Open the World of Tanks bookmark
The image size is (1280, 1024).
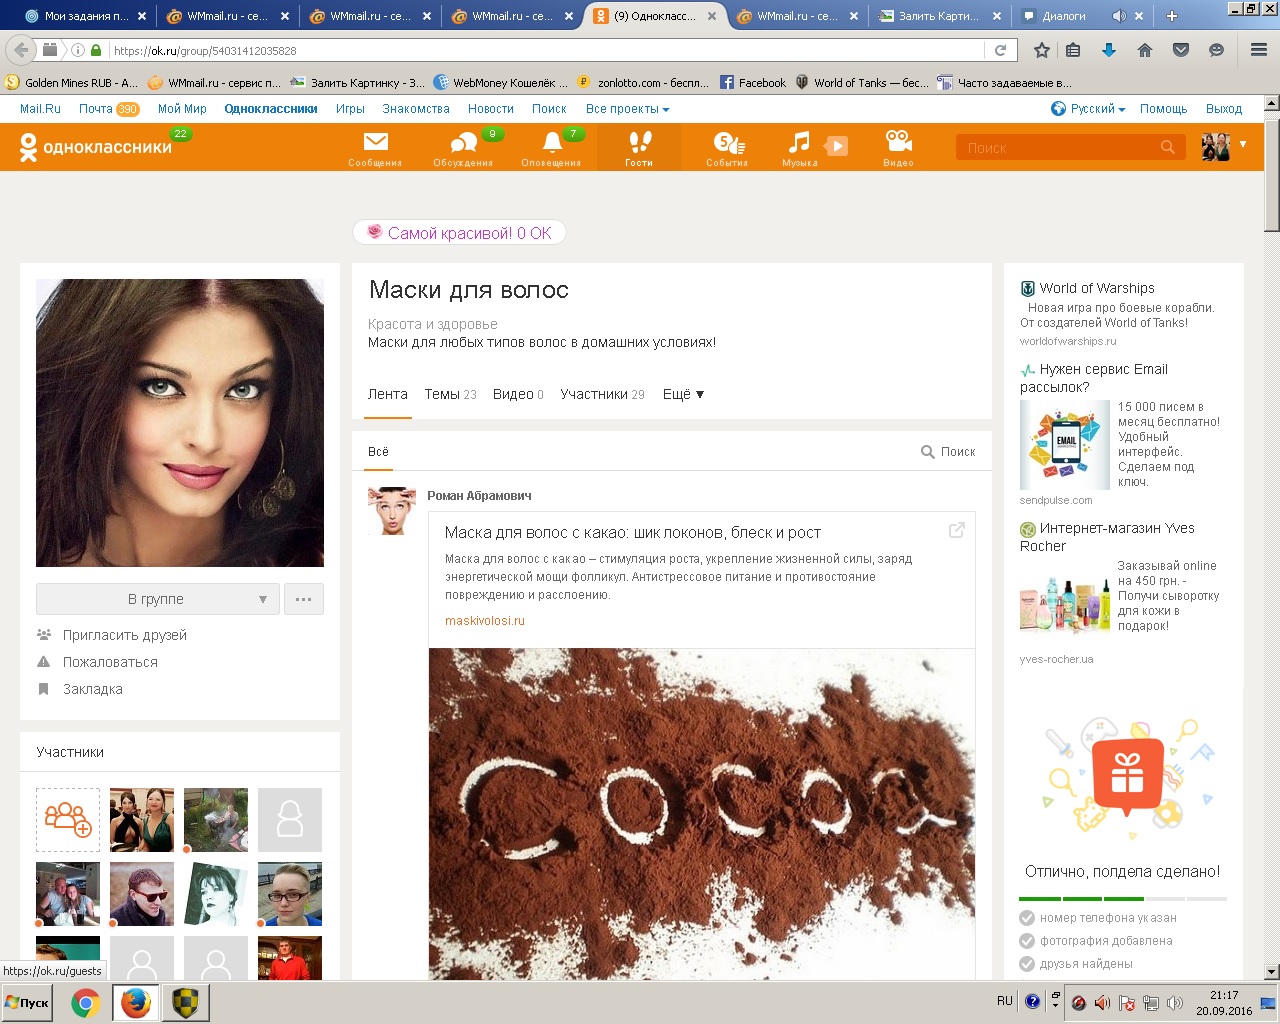(x=862, y=83)
